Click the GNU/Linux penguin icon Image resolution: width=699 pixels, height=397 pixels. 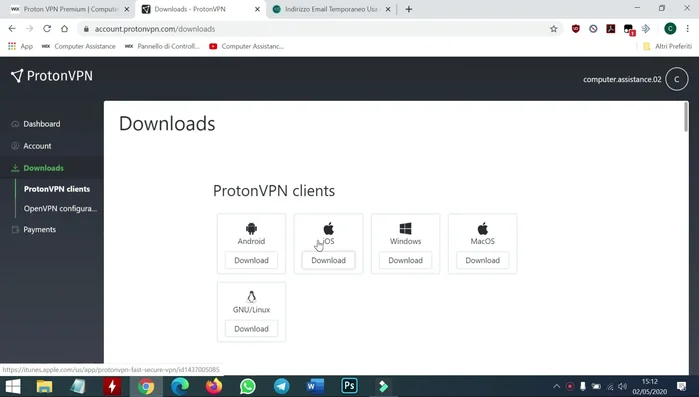[x=251, y=297]
